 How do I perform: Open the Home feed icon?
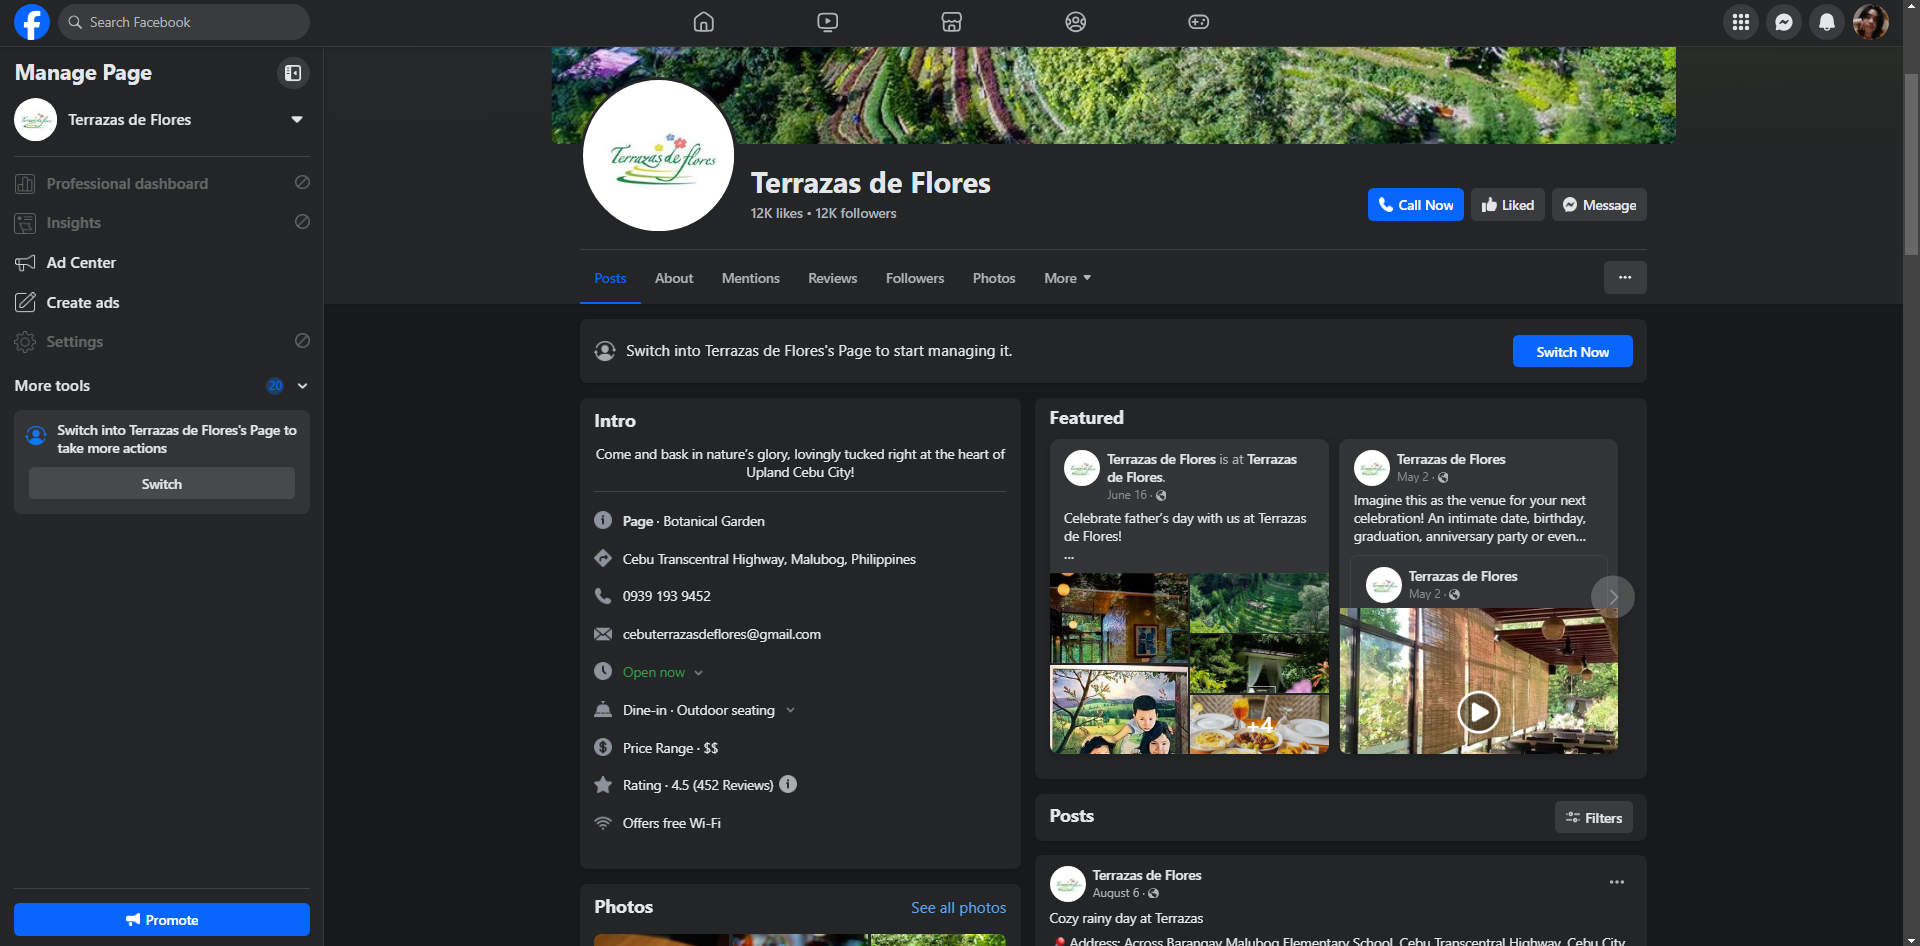(x=704, y=22)
